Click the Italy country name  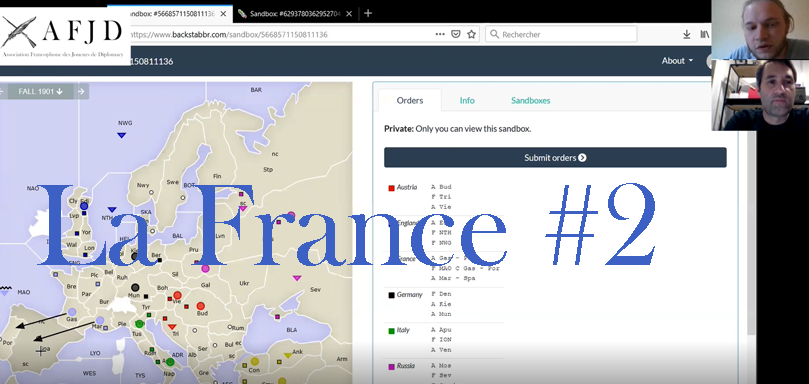pyautogui.click(x=403, y=330)
